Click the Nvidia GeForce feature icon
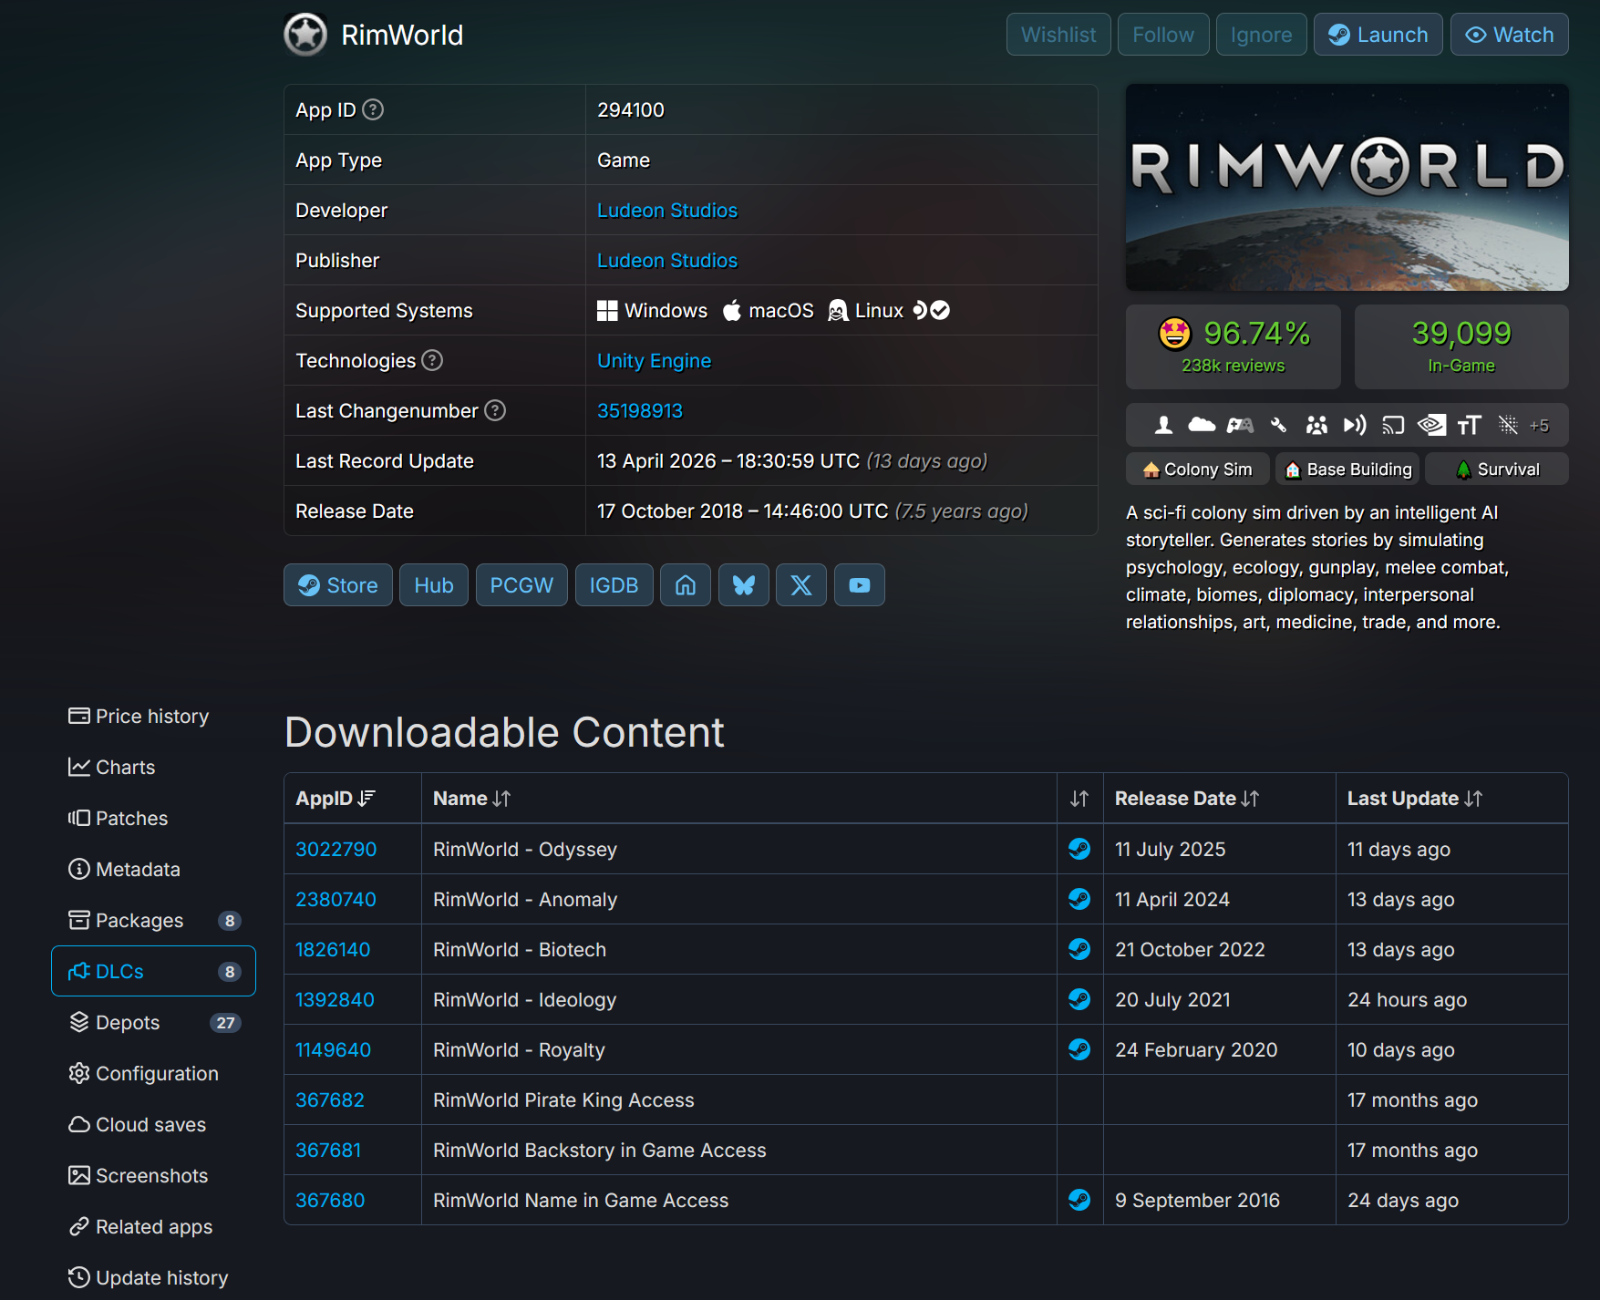This screenshot has width=1600, height=1300. point(1431,425)
